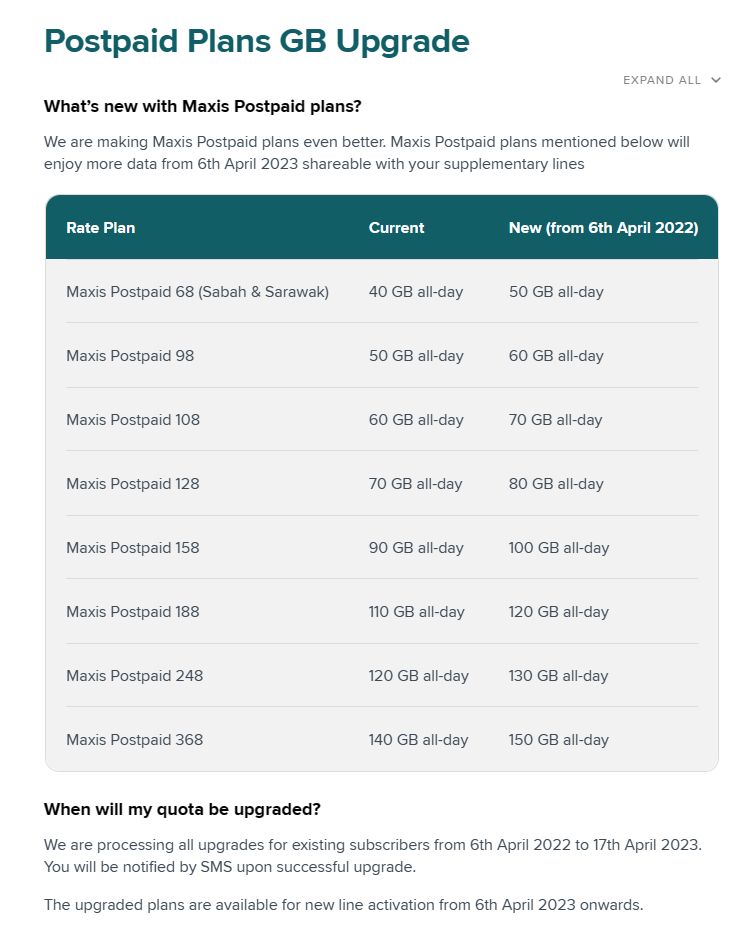Click the "New (from 6th April 2022)" header

[603, 228]
